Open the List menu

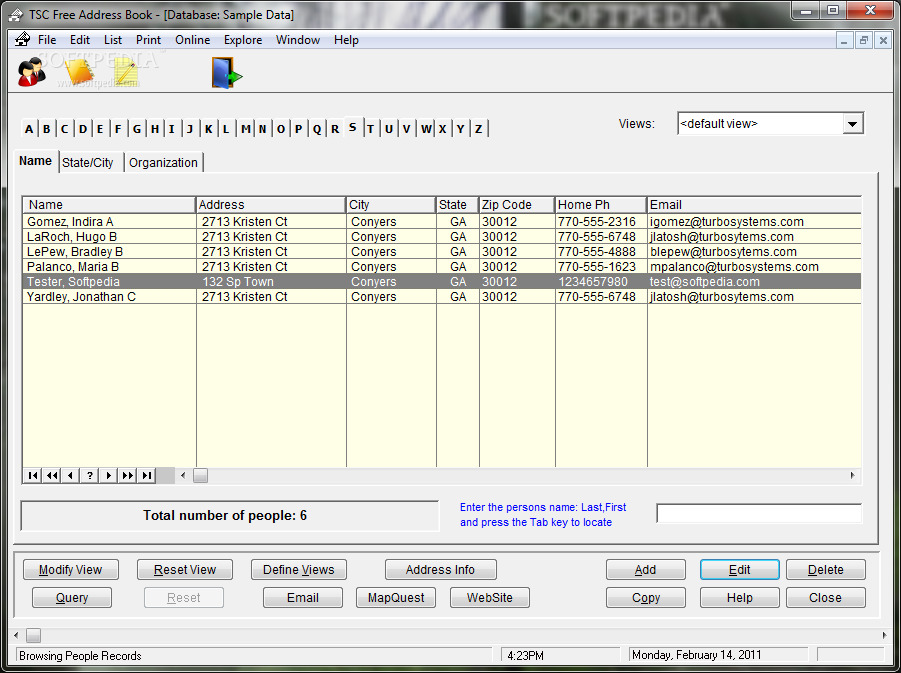point(113,40)
